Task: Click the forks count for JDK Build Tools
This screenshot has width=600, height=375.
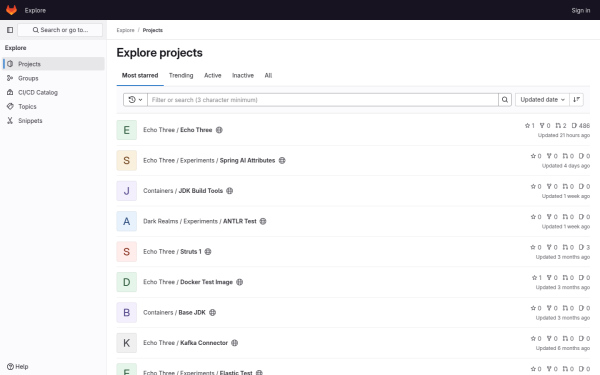Action: click(x=552, y=186)
